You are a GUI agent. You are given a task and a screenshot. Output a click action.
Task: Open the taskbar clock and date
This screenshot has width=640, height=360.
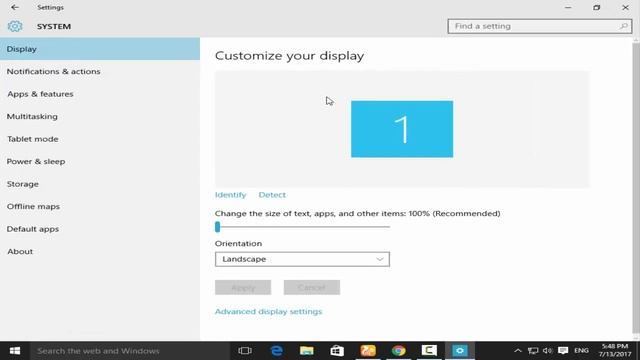click(615, 351)
